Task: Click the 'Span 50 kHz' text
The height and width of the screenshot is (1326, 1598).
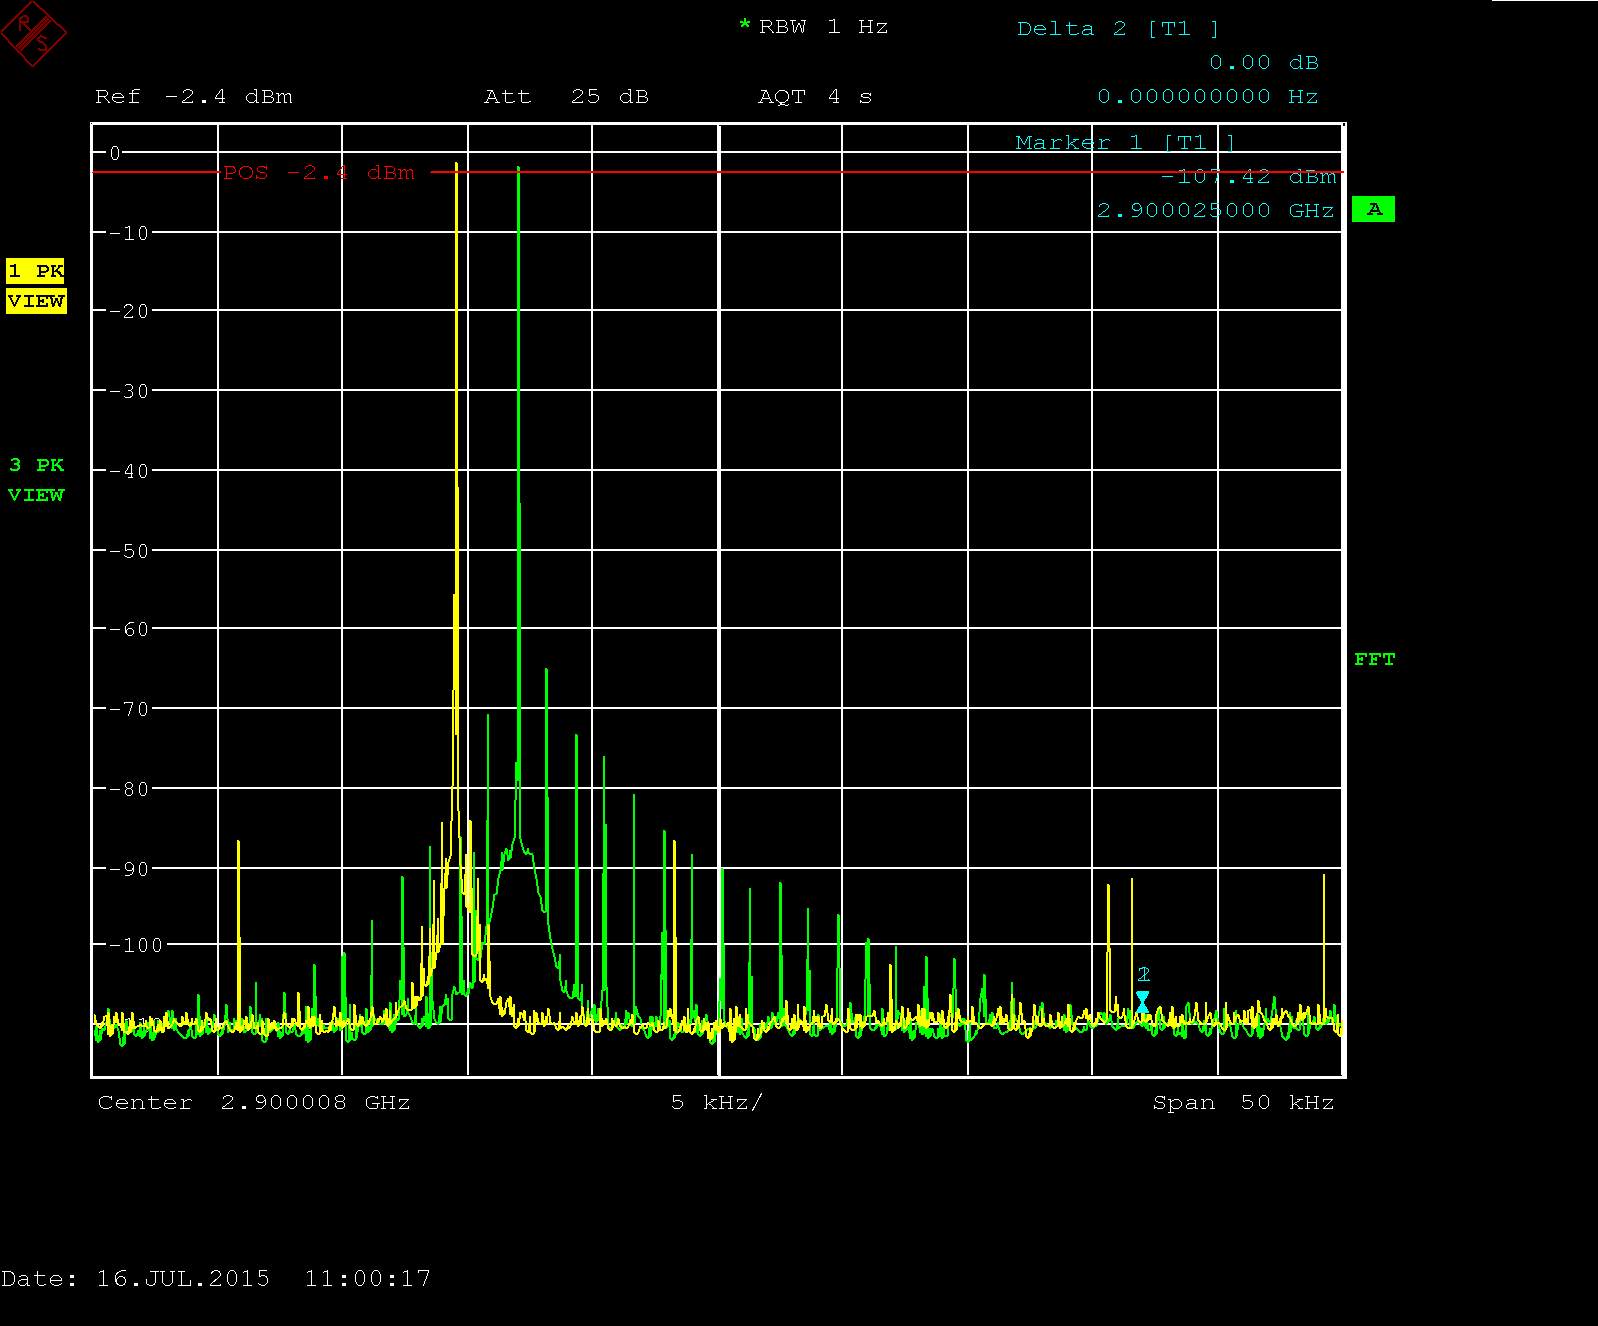Action: click(1243, 1103)
